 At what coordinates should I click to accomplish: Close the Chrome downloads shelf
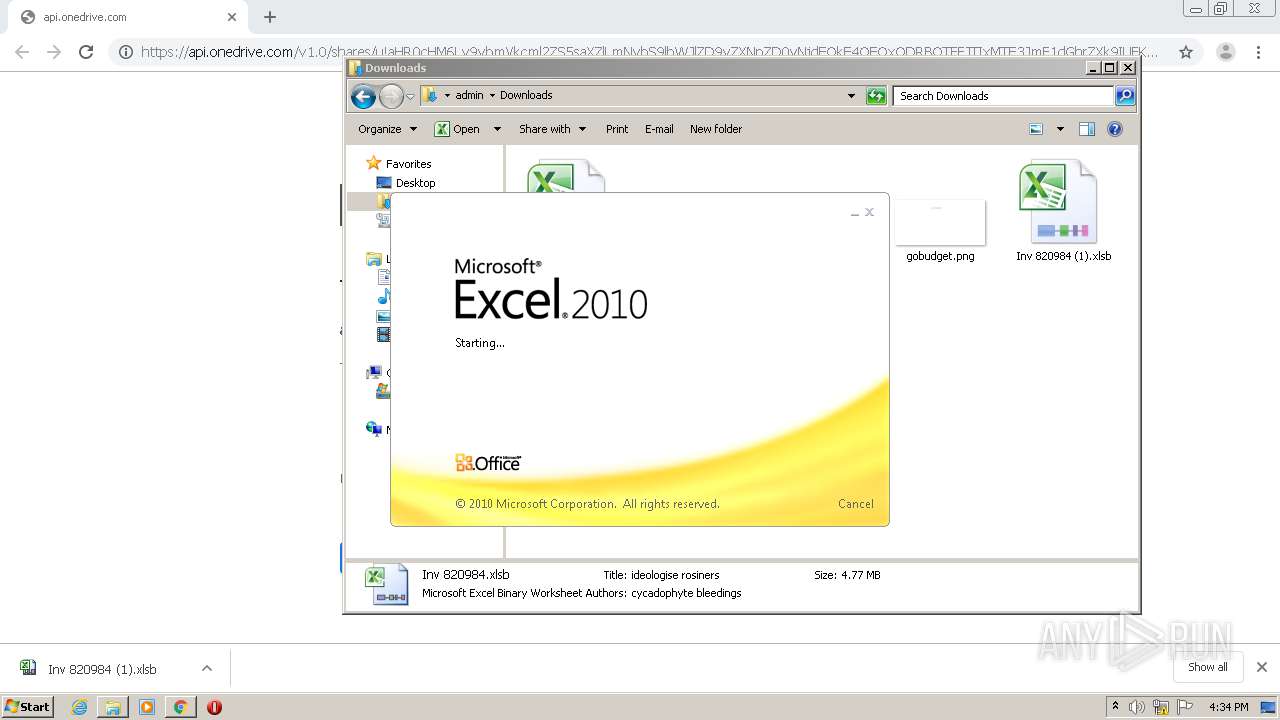(x=1261, y=667)
